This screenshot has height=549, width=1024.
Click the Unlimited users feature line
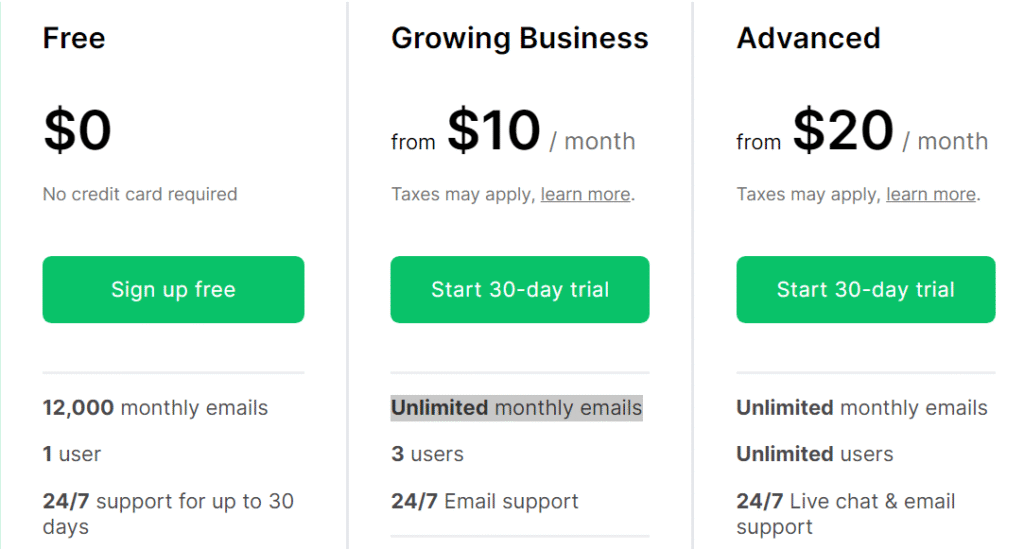tap(815, 454)
